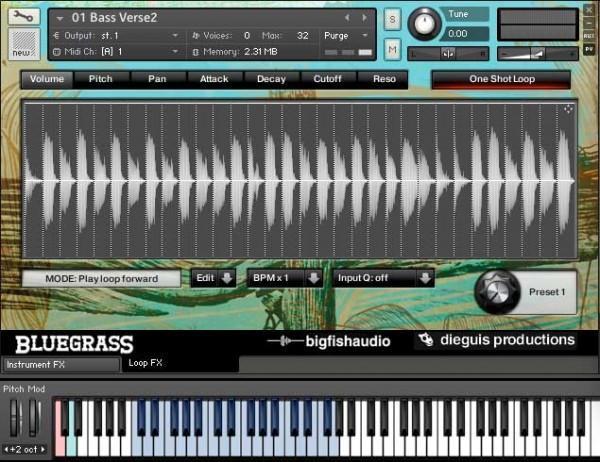
Task: Click the Preset 1 label
Action: pos(547,292)
